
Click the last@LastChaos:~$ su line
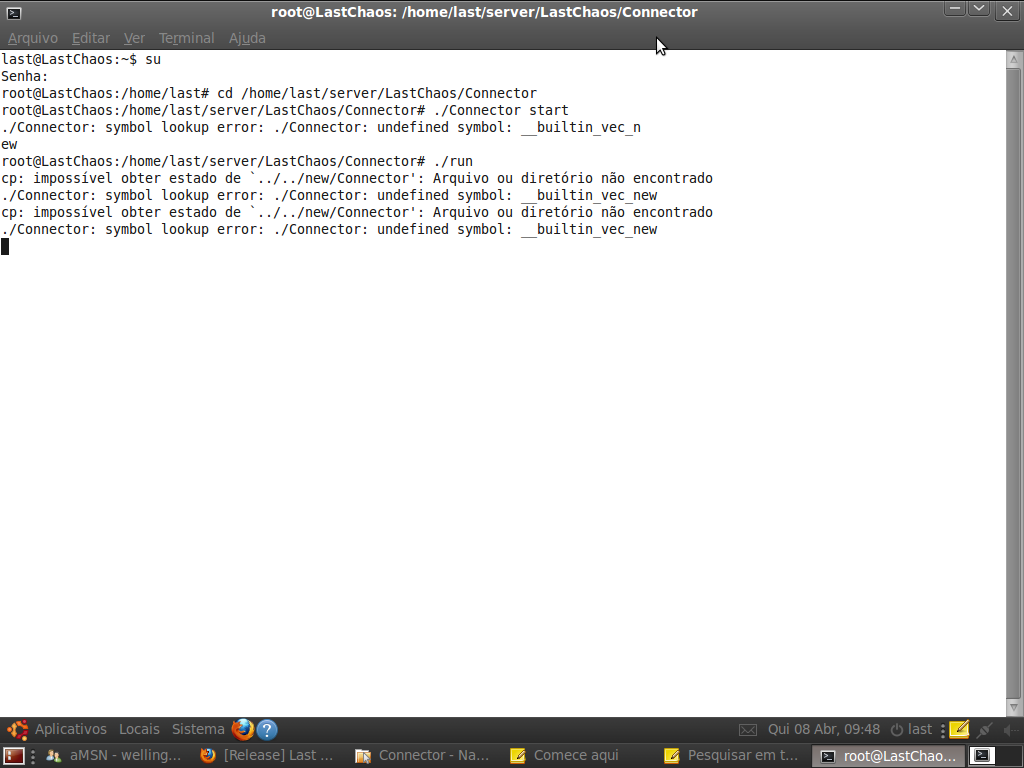(x=81, y=59)
